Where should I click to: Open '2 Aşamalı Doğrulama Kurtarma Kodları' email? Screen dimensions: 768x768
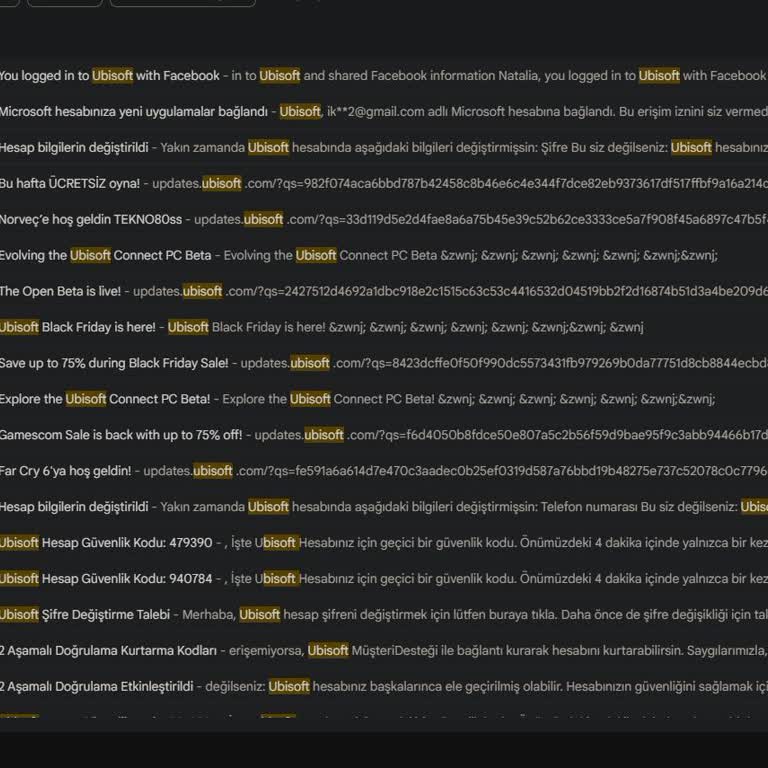pyautogui.click(x=384, y=650)
